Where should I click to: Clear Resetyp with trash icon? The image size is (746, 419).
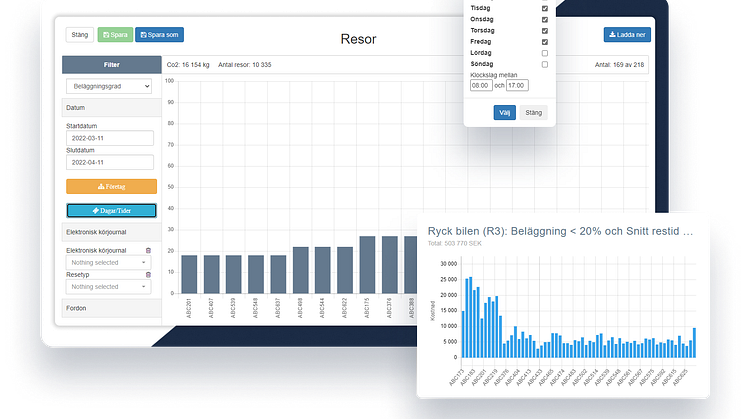(x=148, y=274)
